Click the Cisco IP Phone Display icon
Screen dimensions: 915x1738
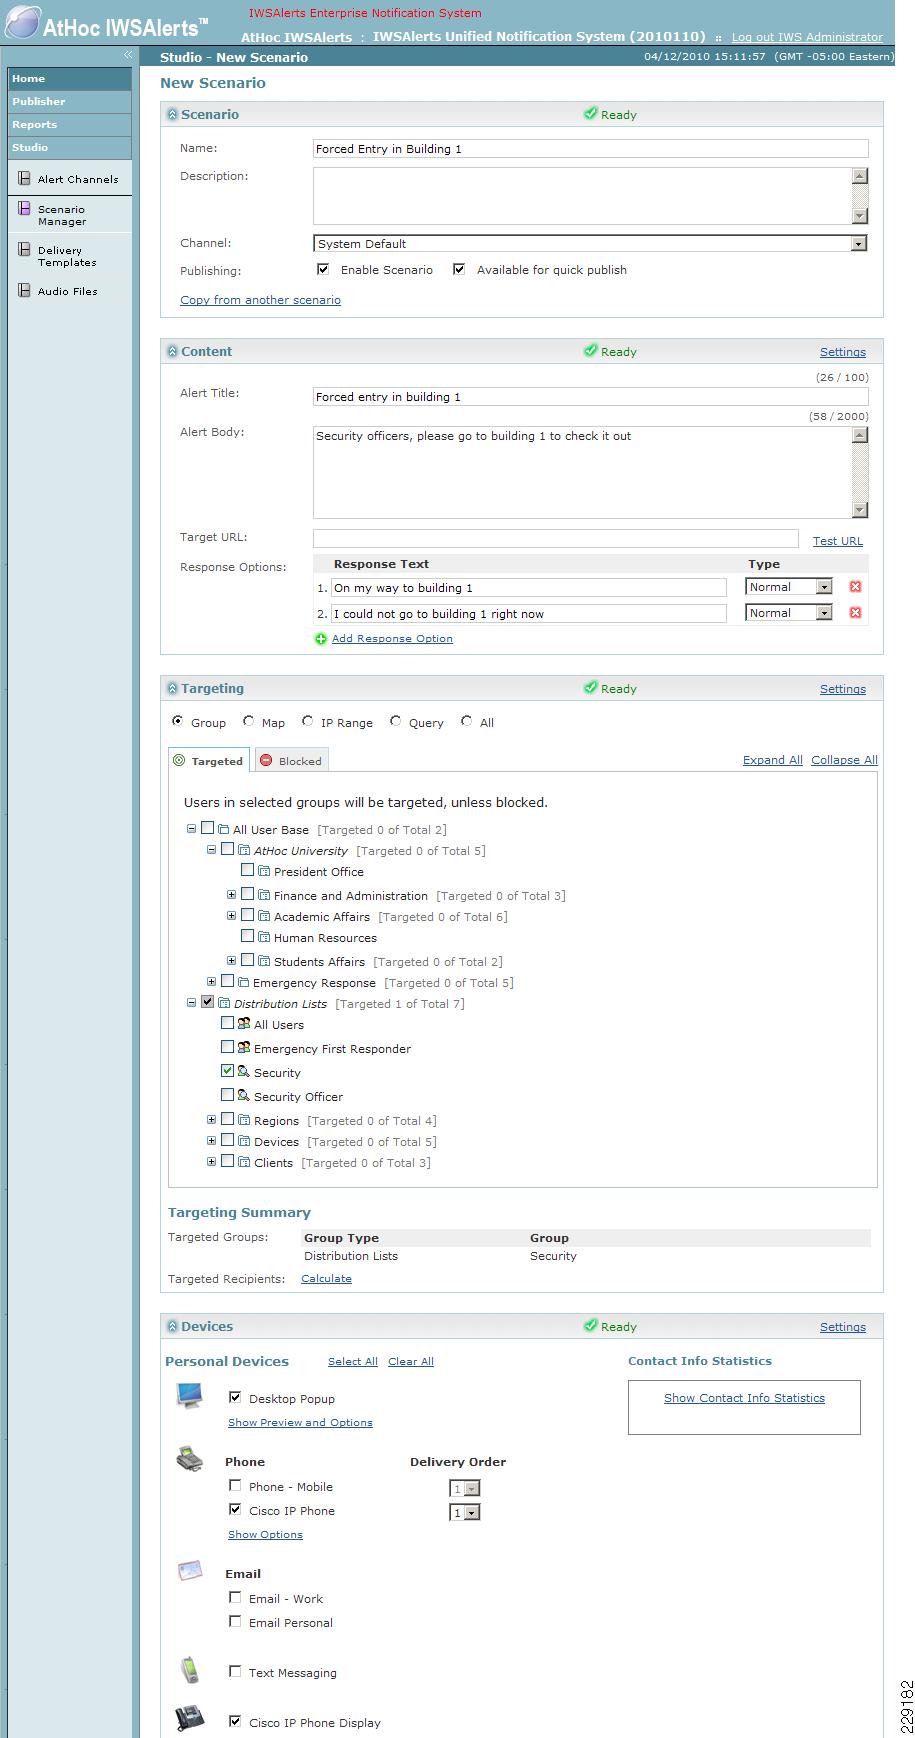tap(190, 1719)
